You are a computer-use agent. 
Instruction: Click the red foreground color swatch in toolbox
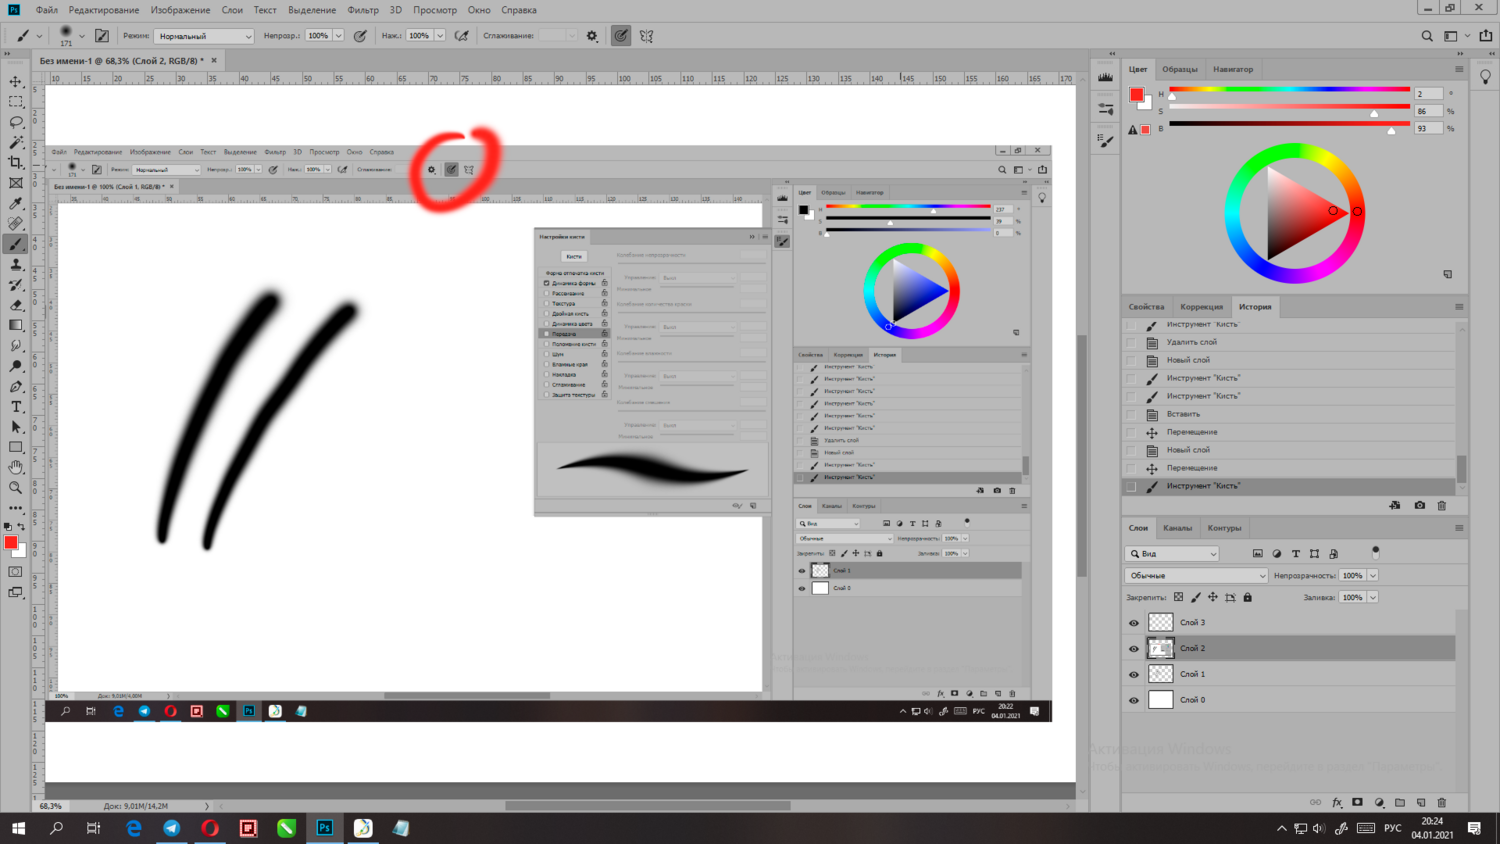[11, 543]
